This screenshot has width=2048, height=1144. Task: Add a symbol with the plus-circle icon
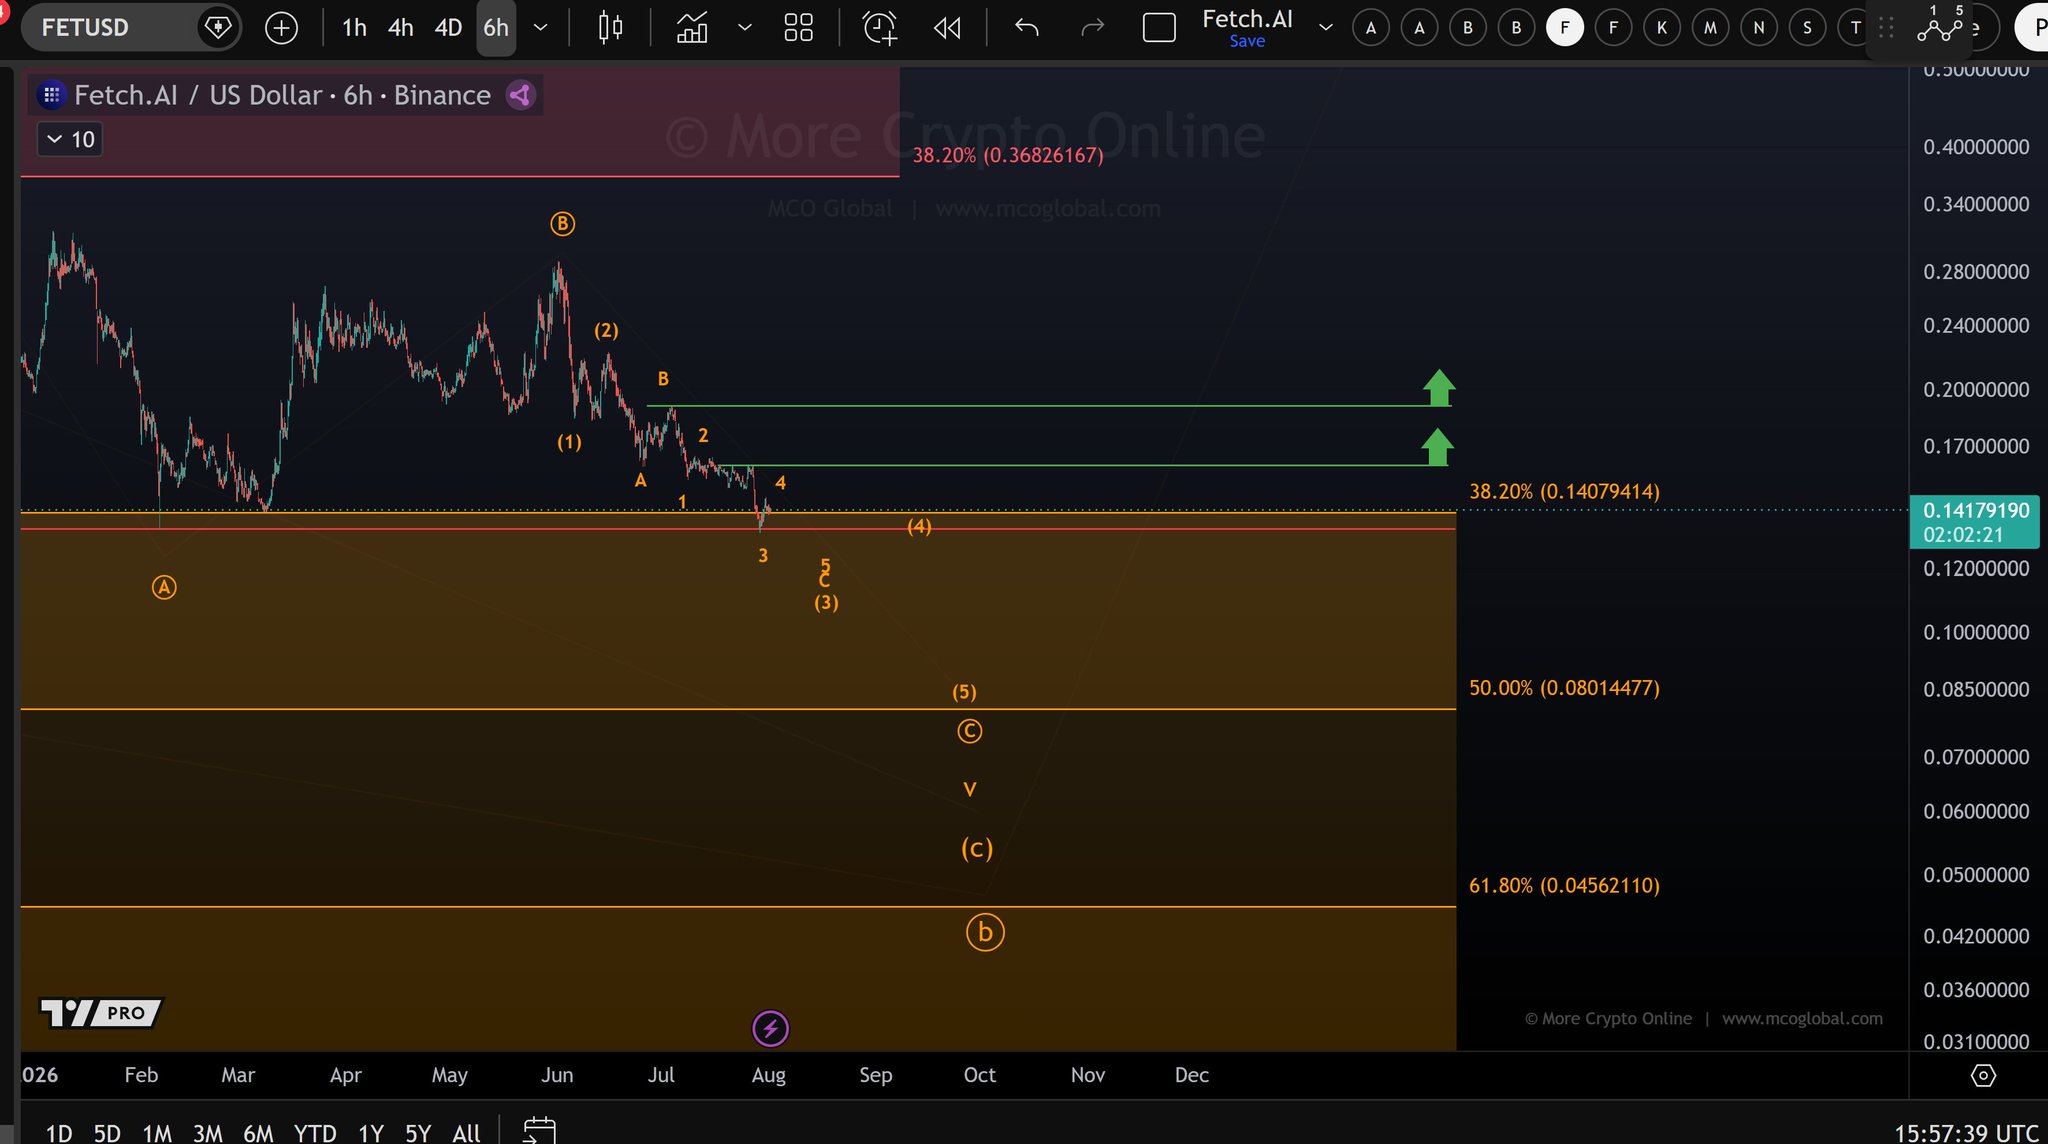(281, 27)
